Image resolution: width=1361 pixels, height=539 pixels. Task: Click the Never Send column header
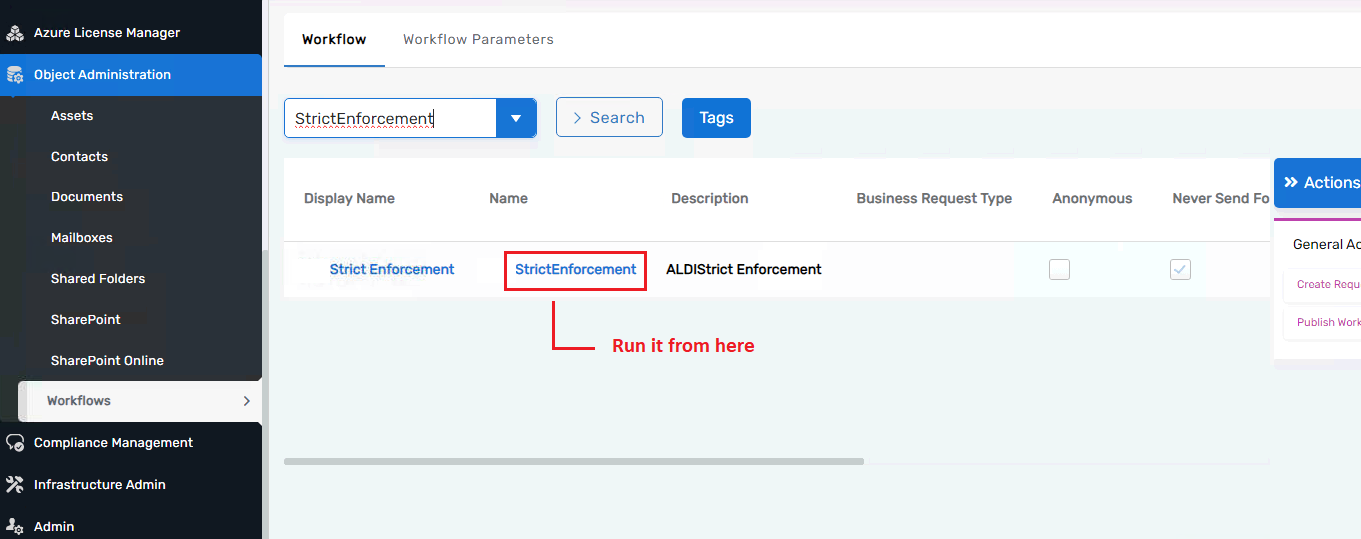coord(1220,199)
